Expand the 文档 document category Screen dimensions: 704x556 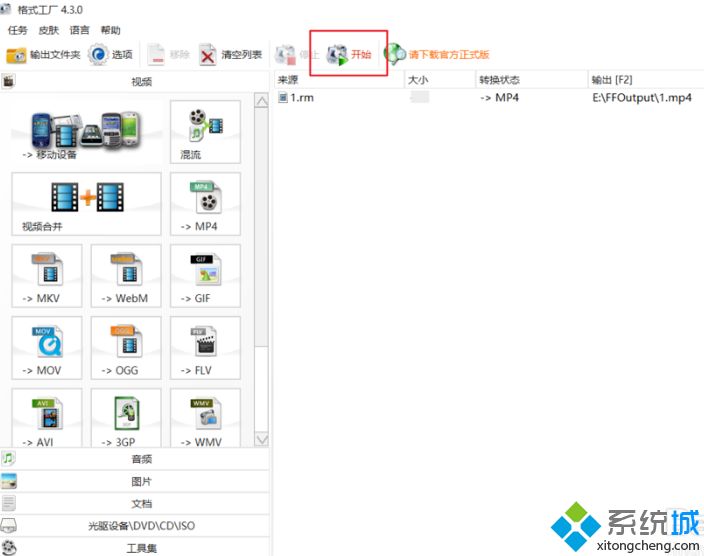coord(135,503)
